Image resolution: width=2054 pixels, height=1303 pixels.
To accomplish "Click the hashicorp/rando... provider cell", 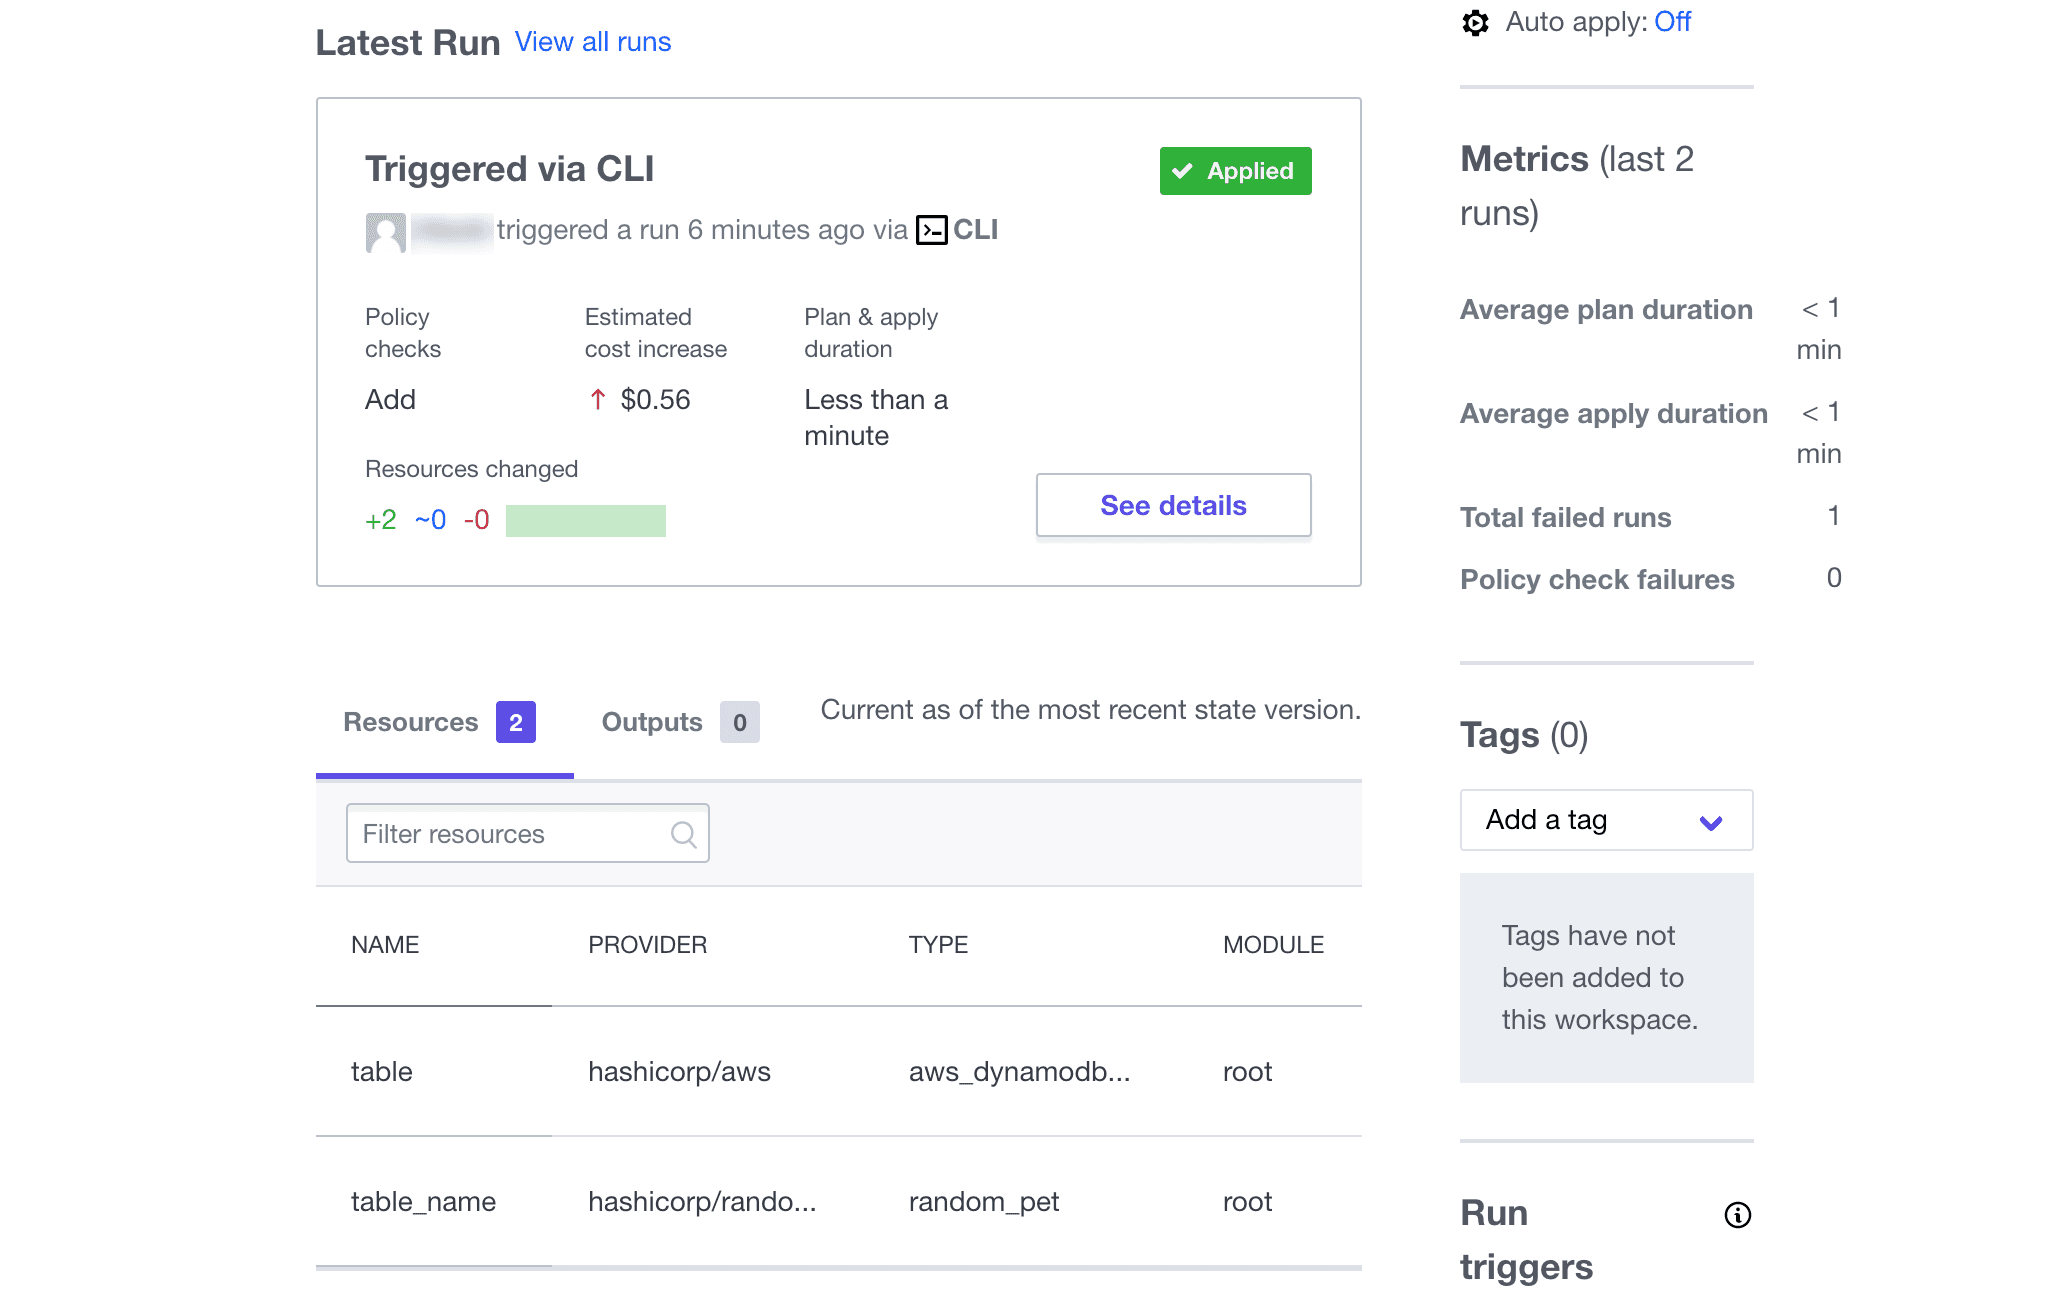I will 703,1202.
